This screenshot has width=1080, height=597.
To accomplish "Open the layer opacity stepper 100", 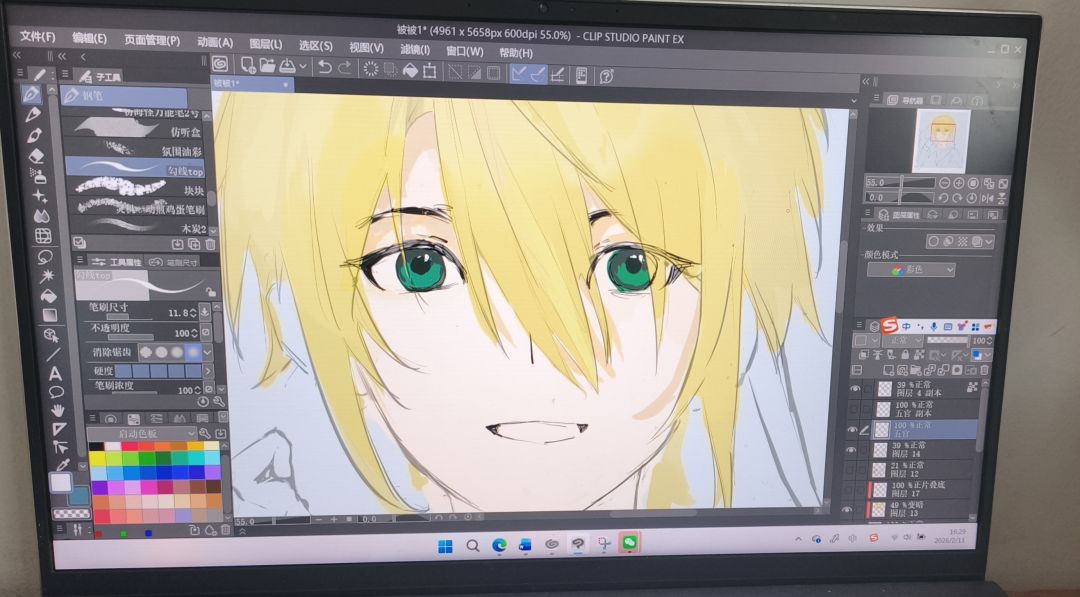I will click(990, 341).
